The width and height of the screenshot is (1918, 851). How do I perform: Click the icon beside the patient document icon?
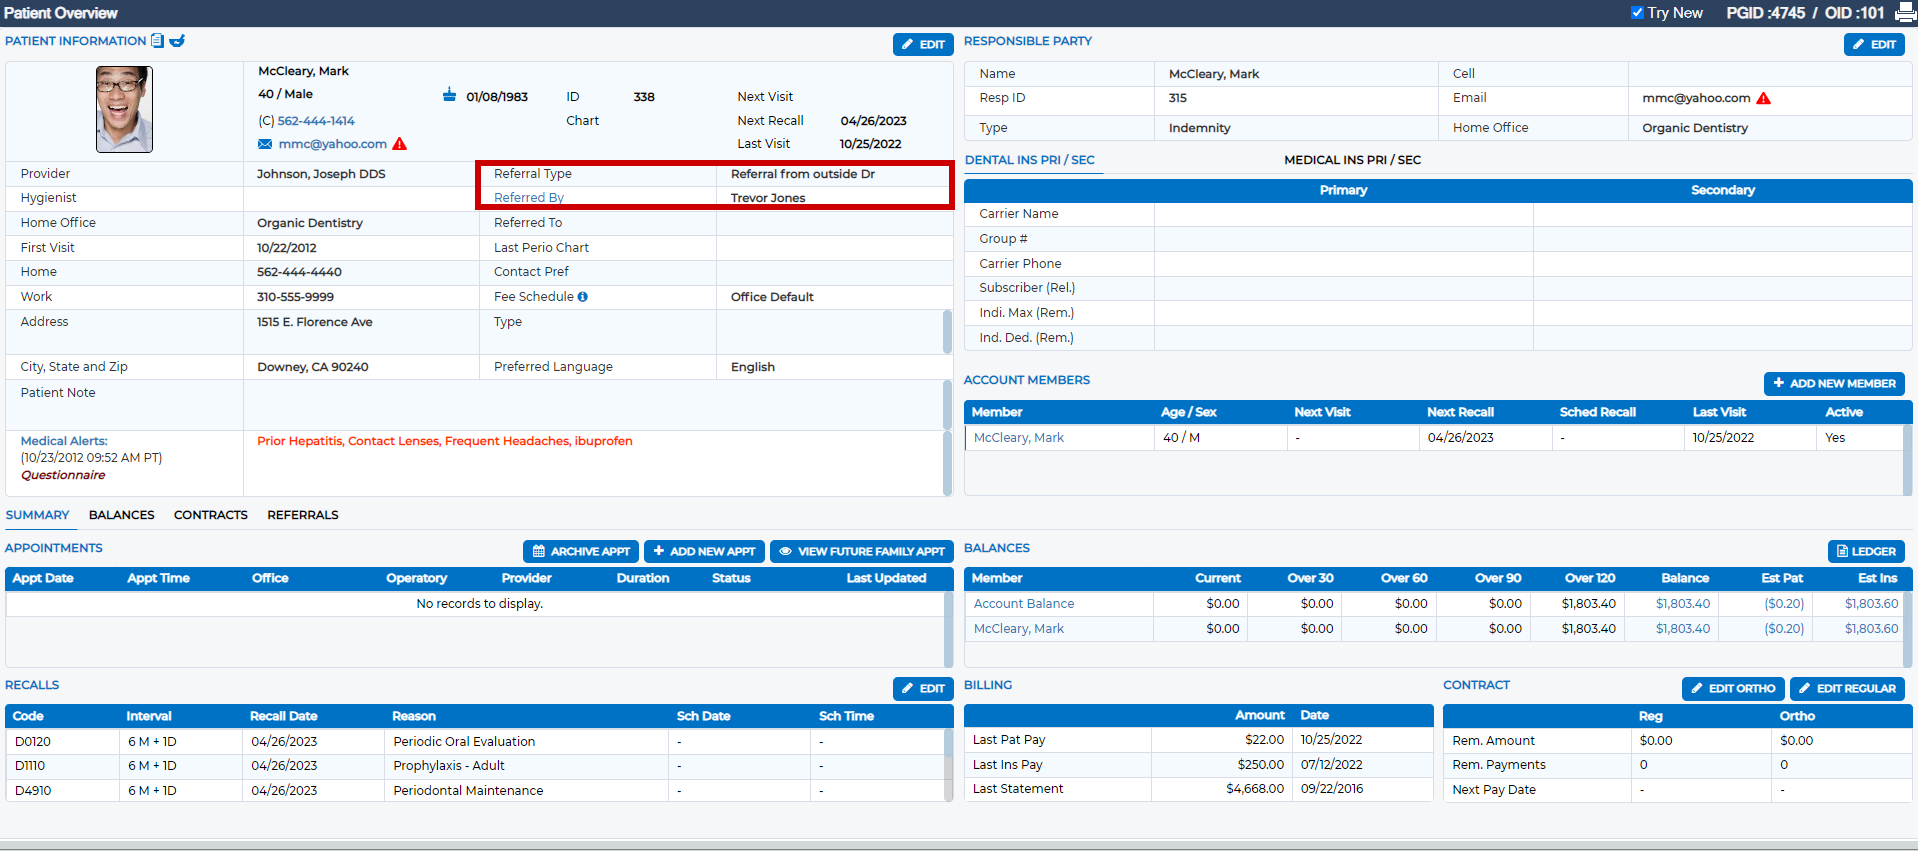(177, 41)
